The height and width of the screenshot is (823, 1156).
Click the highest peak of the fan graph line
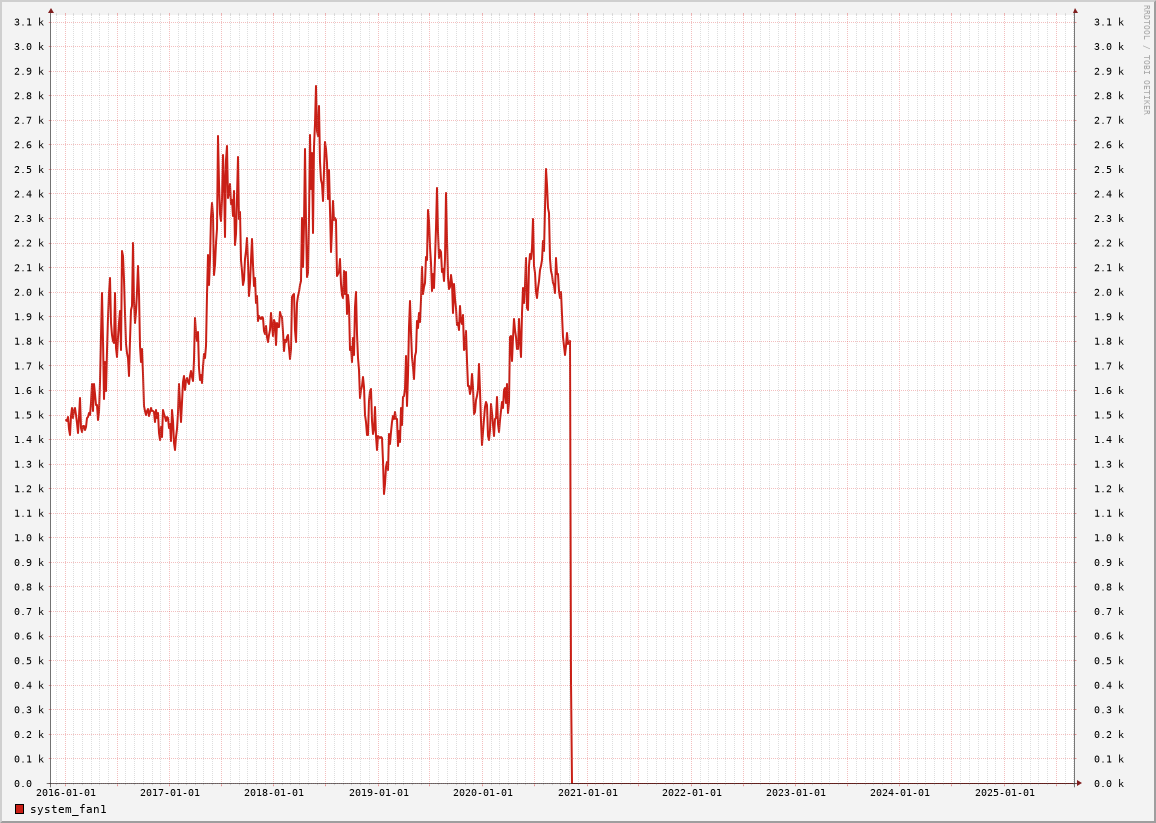click(316, 87)
